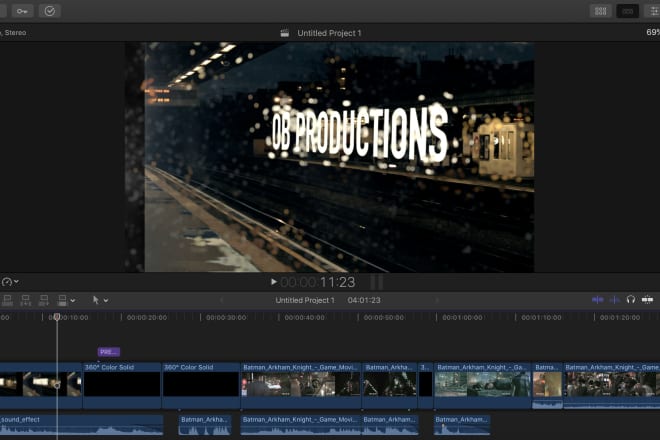This screenshot has width=660, height=440.
Task: Select the Batman_Arkham_Knight_-_Ga... video clip
Action: pos(483,385)
